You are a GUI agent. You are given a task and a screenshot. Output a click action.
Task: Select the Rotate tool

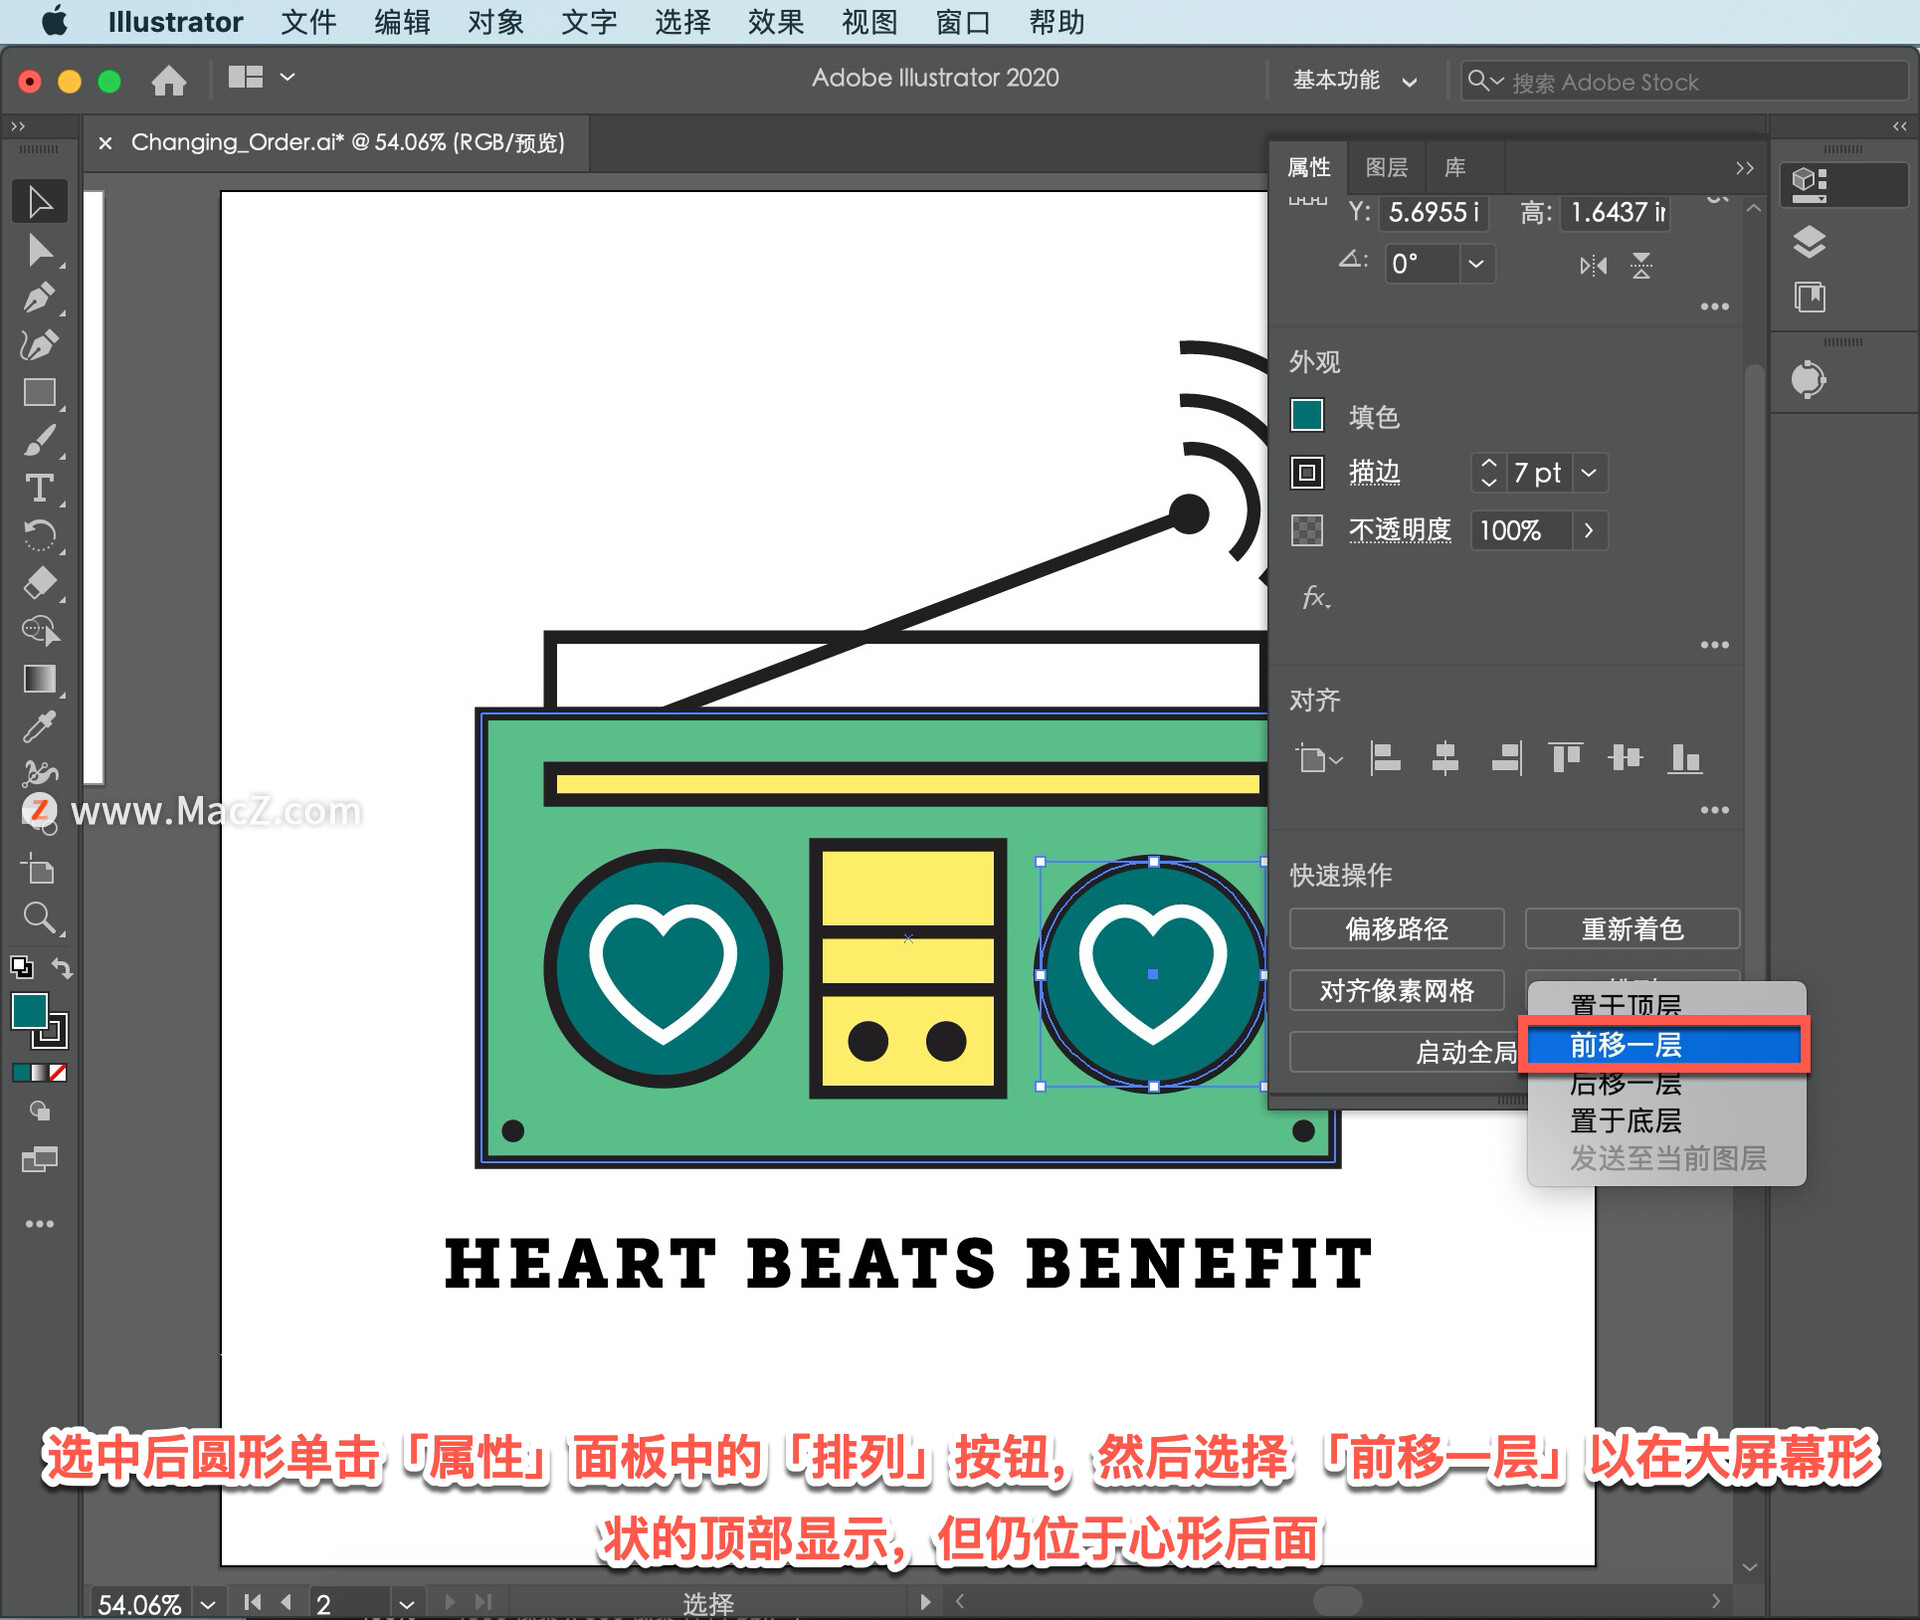click(40, 536)
